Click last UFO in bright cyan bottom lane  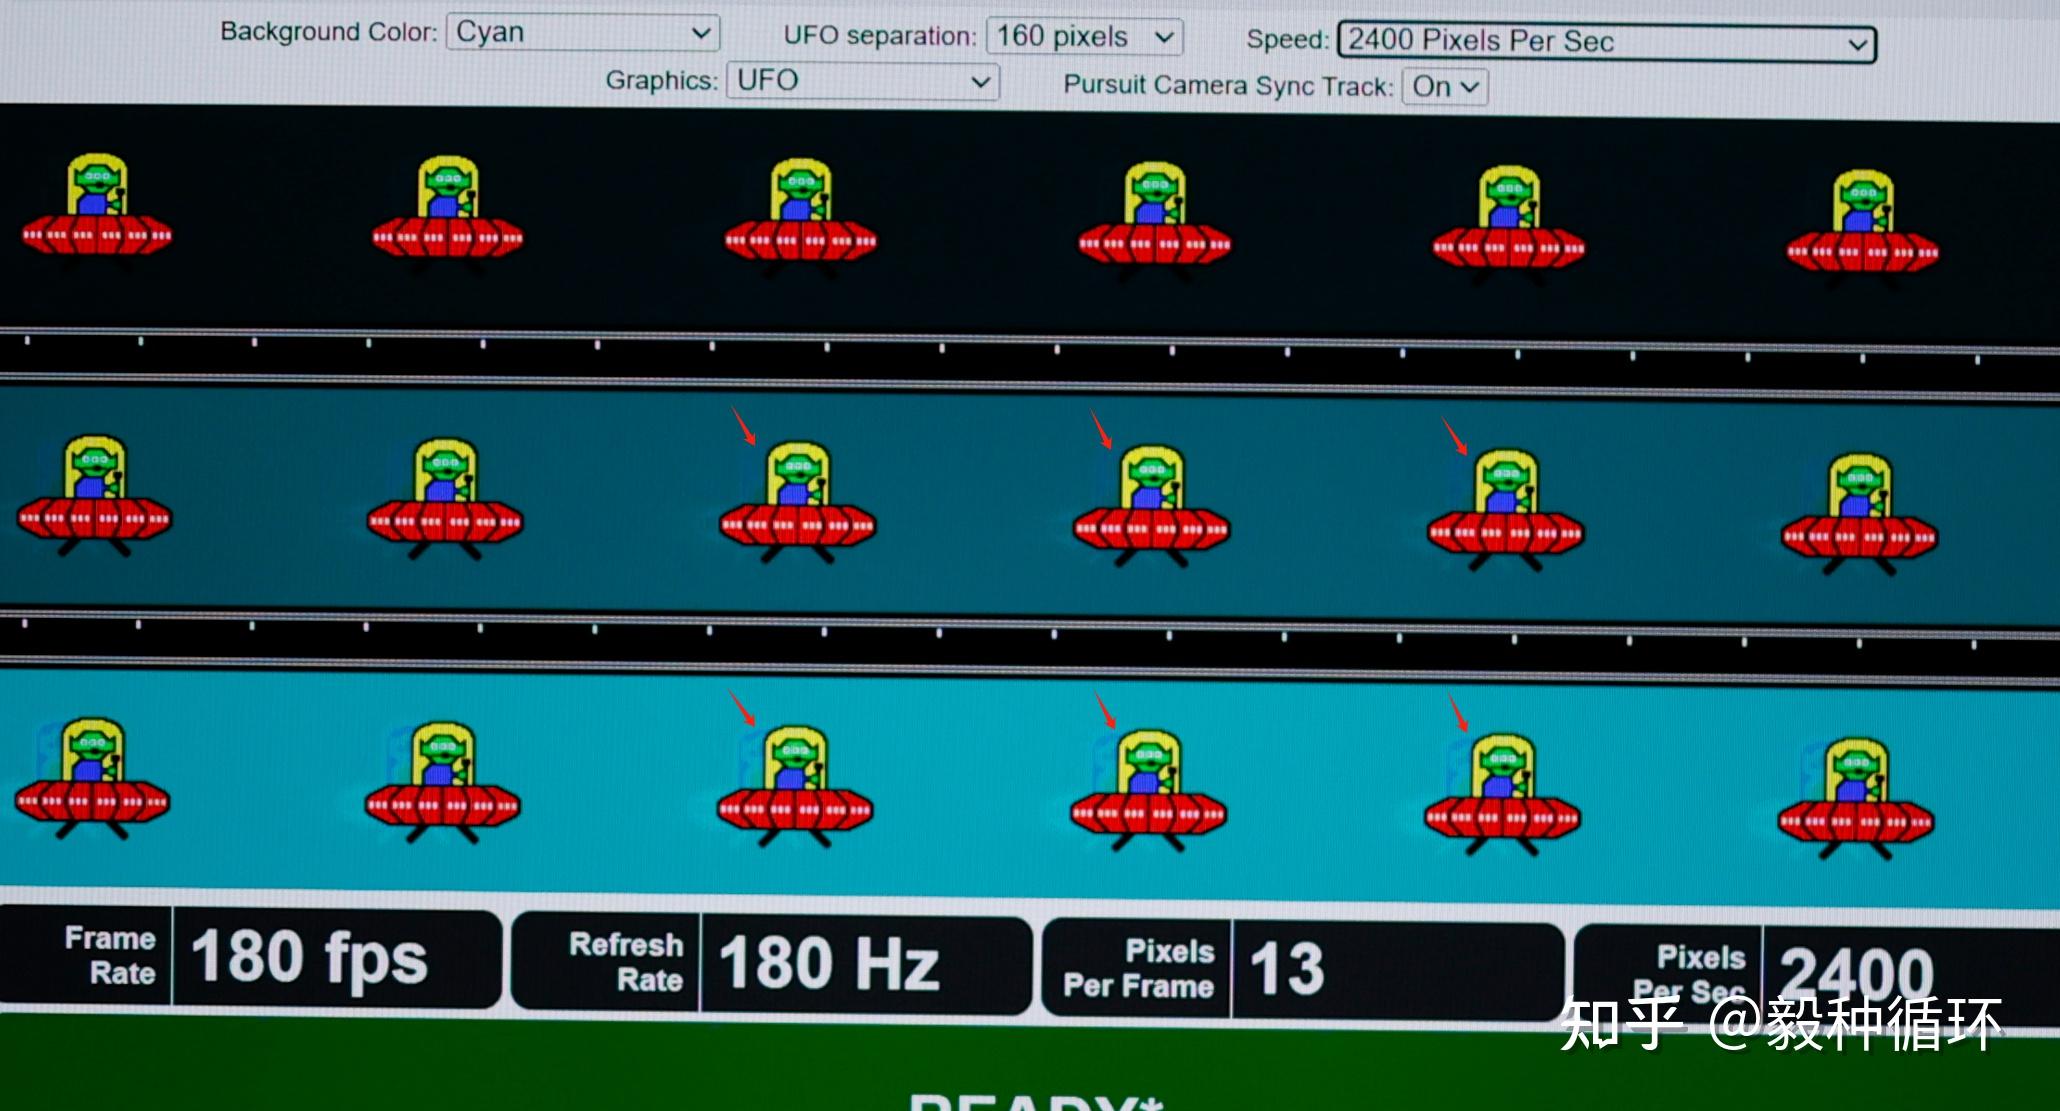1856,798
